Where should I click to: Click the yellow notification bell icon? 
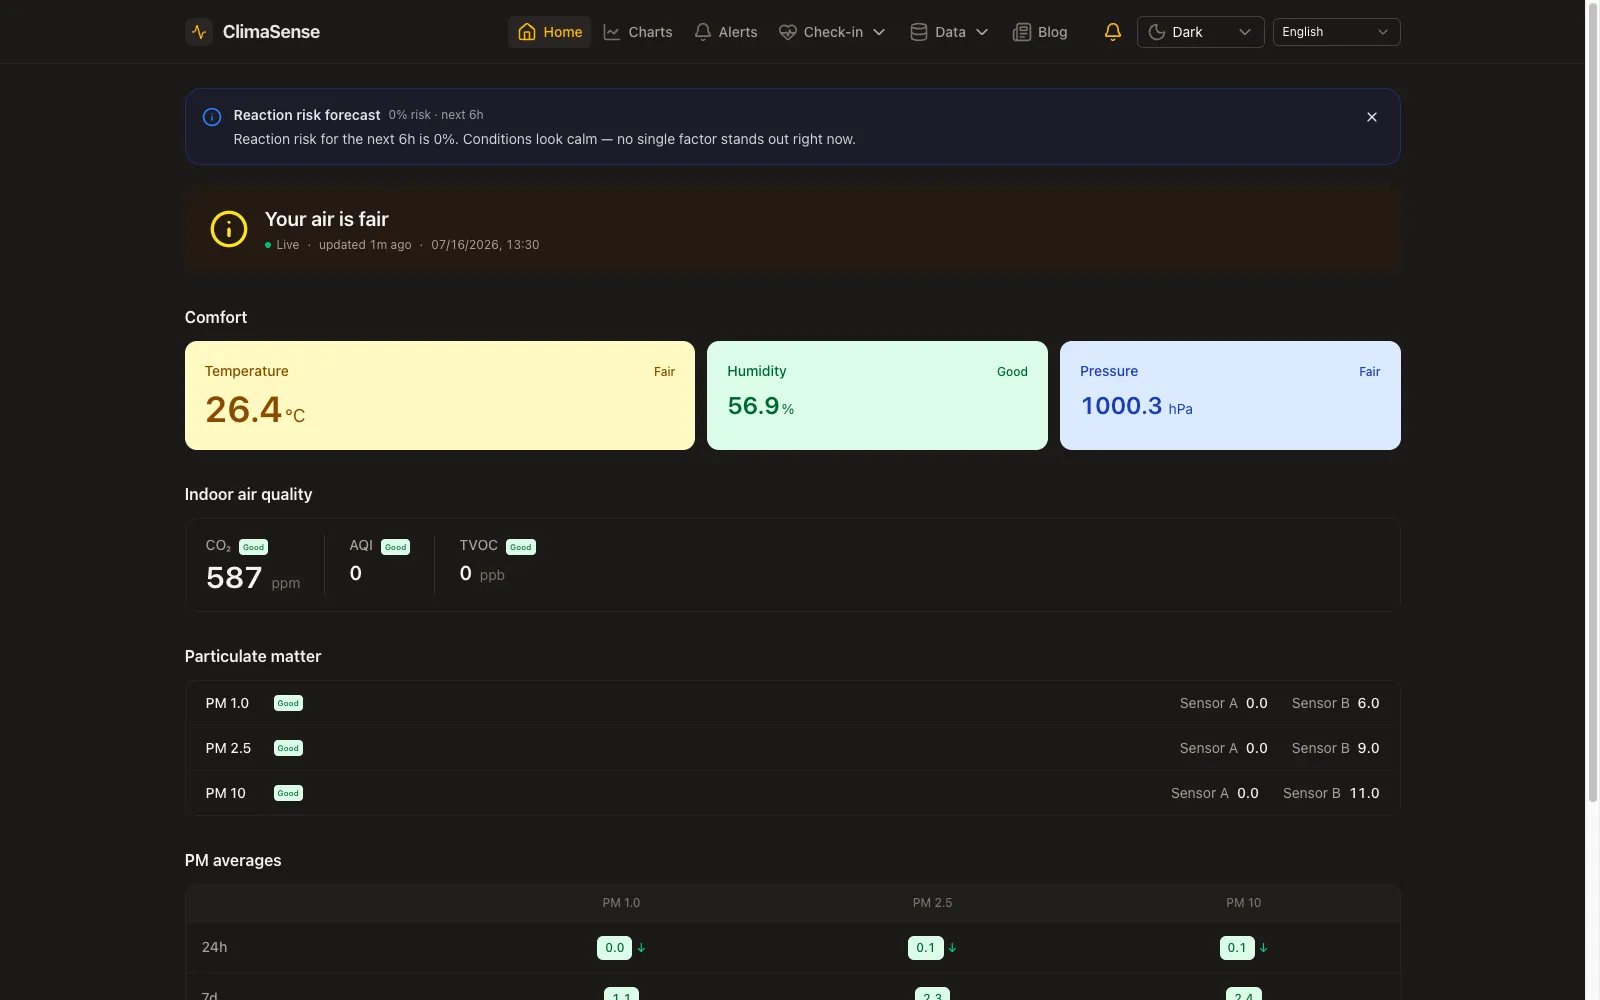[1113, 32]
